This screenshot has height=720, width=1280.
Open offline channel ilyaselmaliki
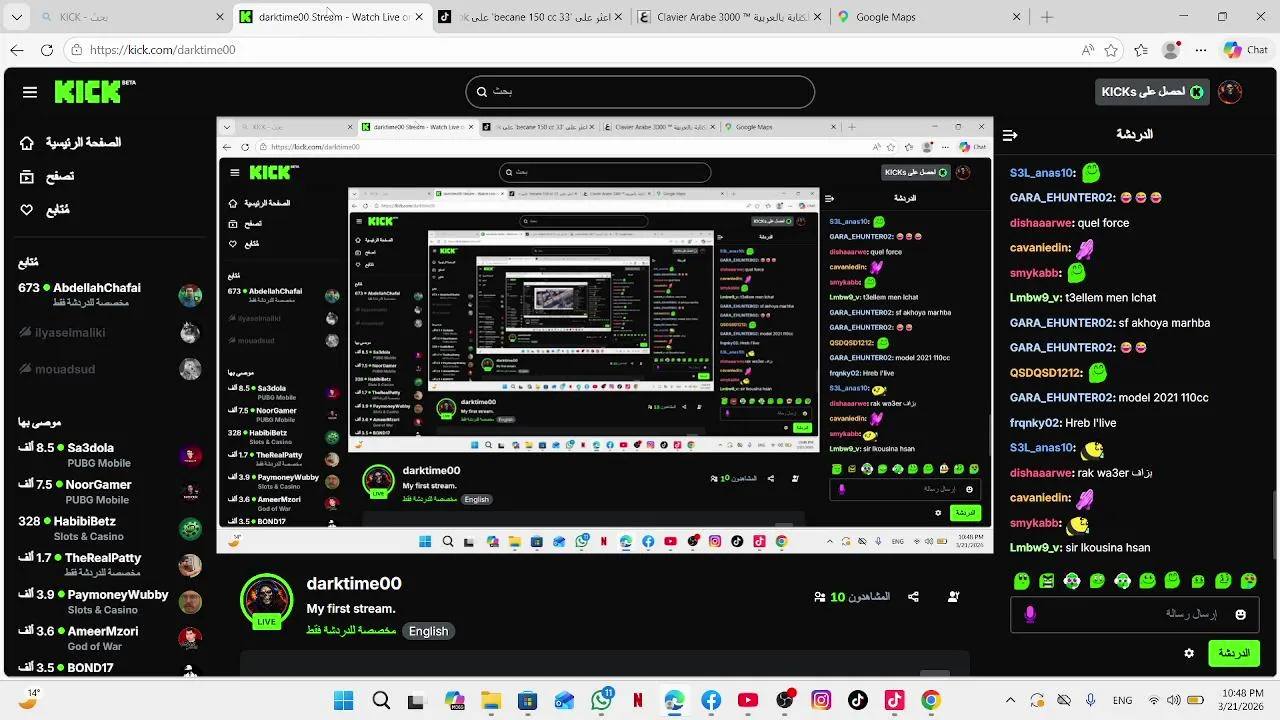point(110,332)
